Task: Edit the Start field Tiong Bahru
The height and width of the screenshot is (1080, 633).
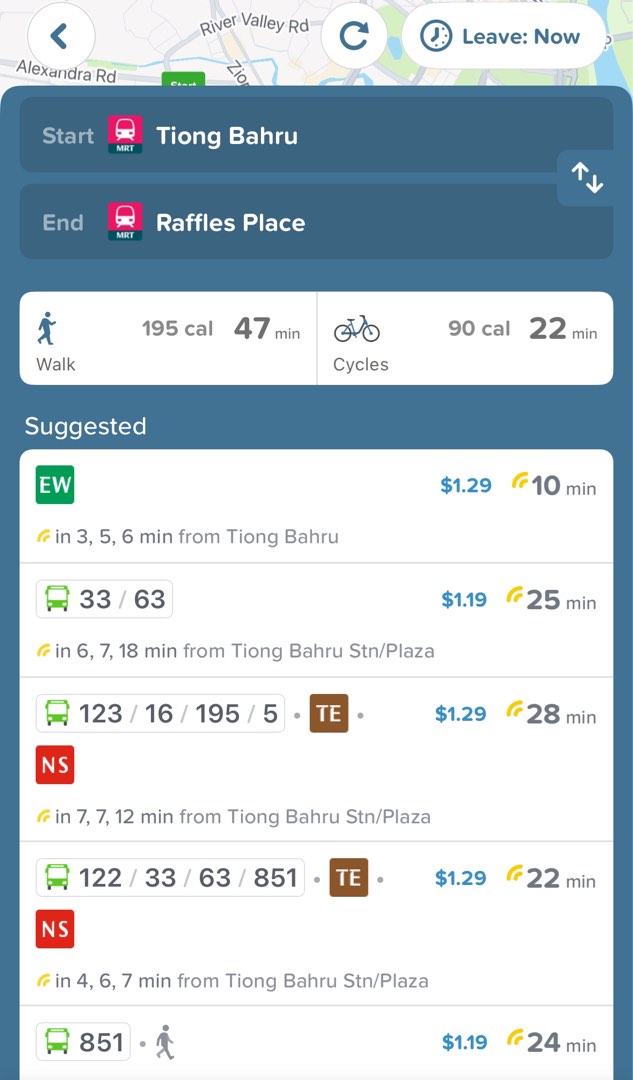Action: pyautogui.click(x=316, y=135)
